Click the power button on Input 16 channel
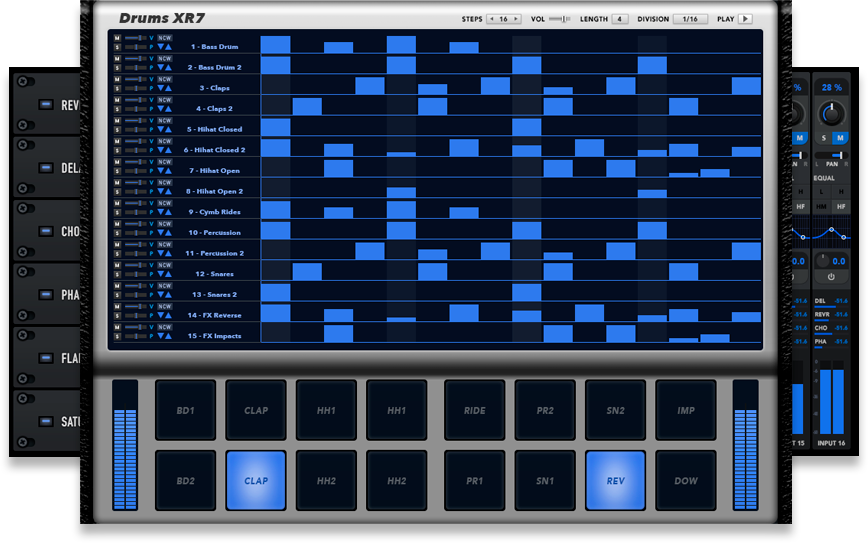This screenshot has width=868, height=543. pyautogui.click(x=831, y=276)
